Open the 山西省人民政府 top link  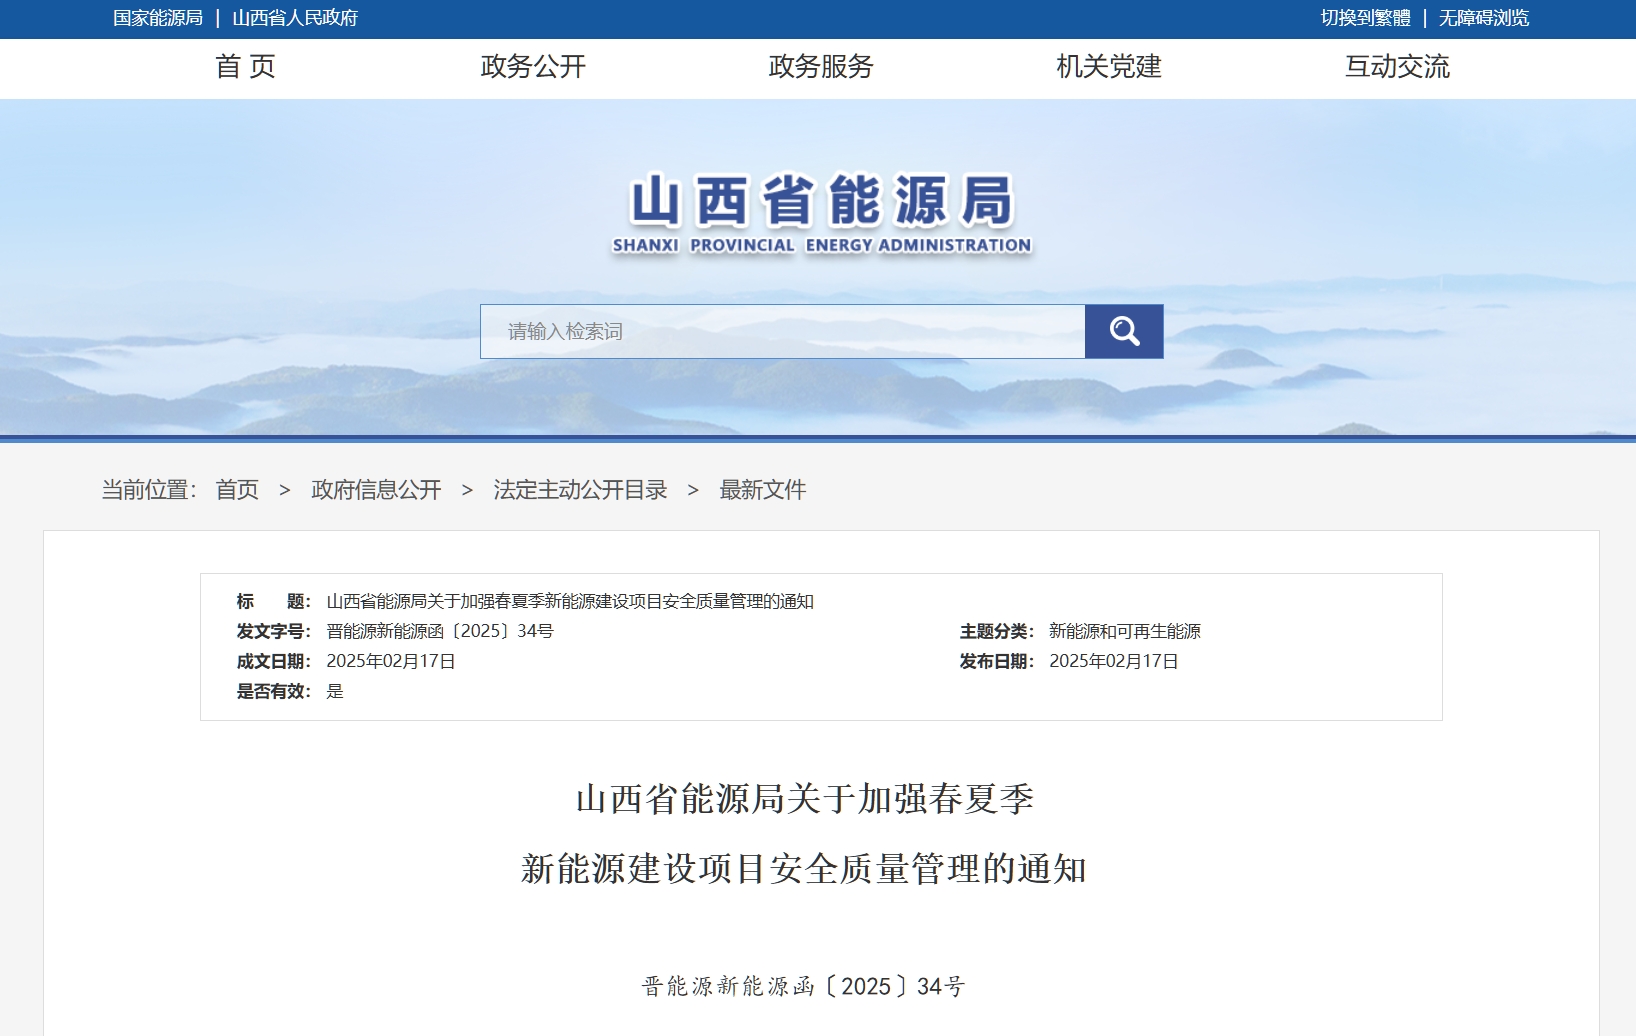pyautogui.click(x=295, y=18)
